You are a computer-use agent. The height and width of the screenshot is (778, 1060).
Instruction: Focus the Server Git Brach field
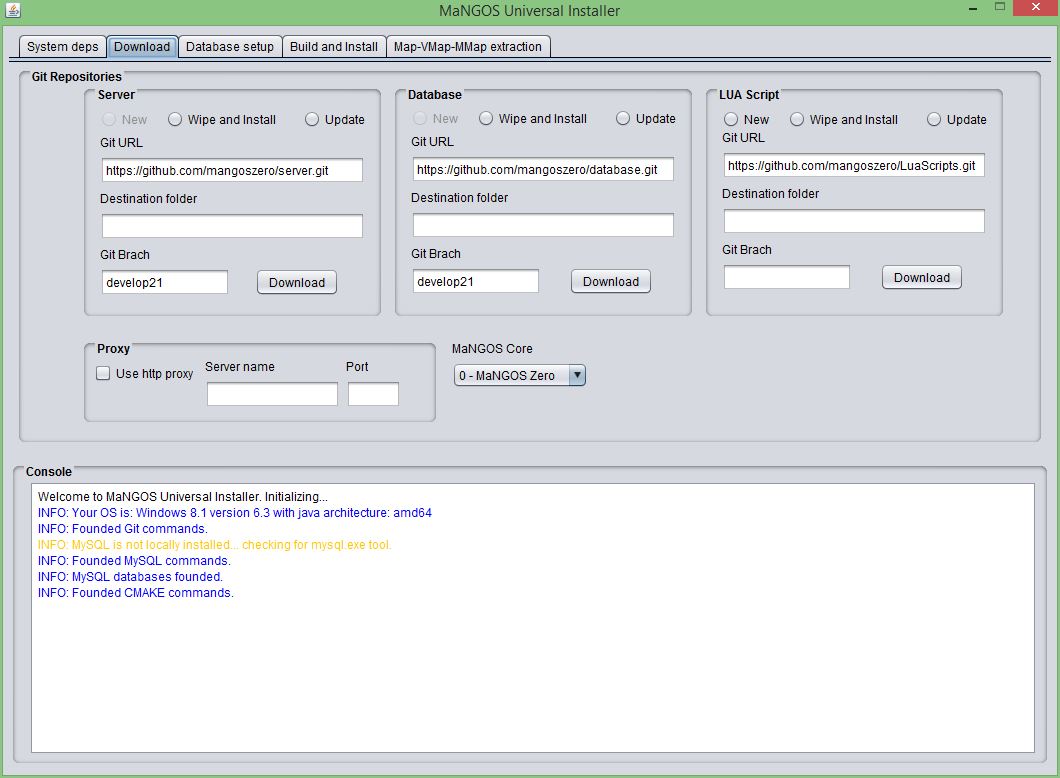coord(165,283)
